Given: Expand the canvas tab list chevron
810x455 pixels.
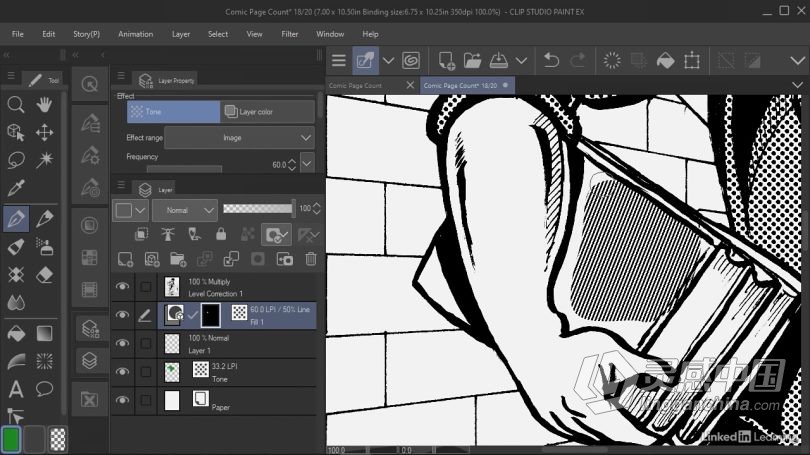Looking at the screenshot, I should click(x=798, y=85).
